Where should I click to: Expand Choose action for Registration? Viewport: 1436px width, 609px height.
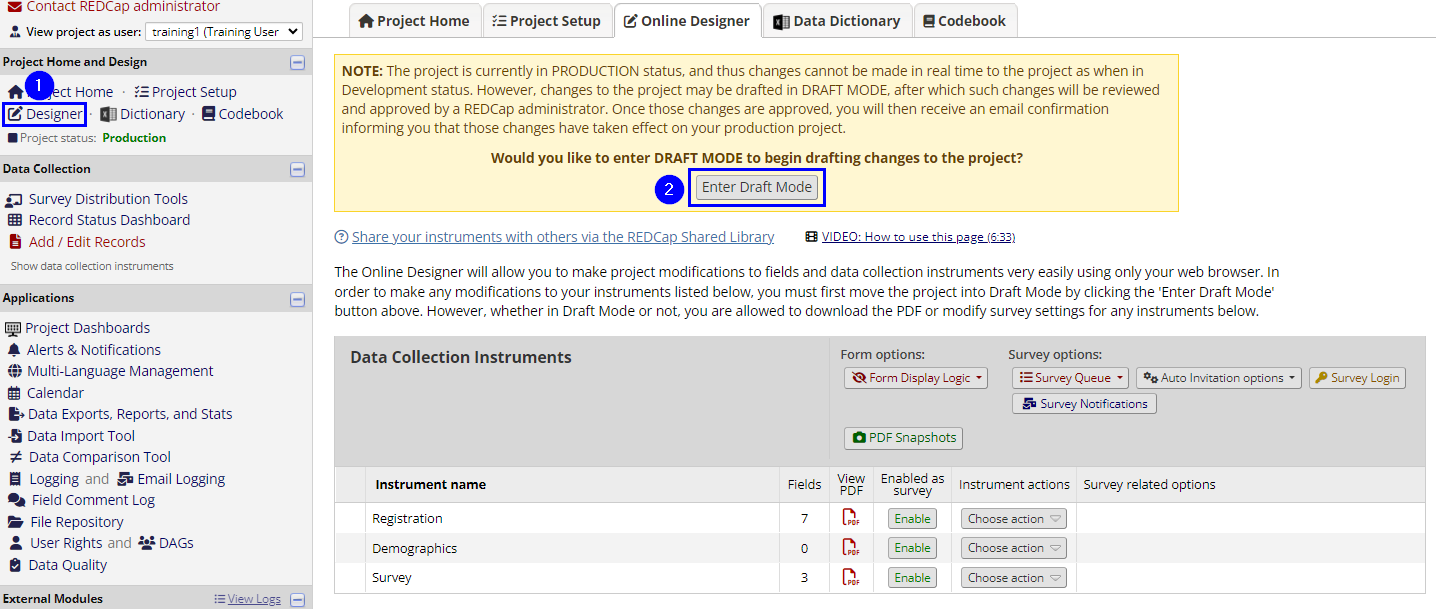1013,519
